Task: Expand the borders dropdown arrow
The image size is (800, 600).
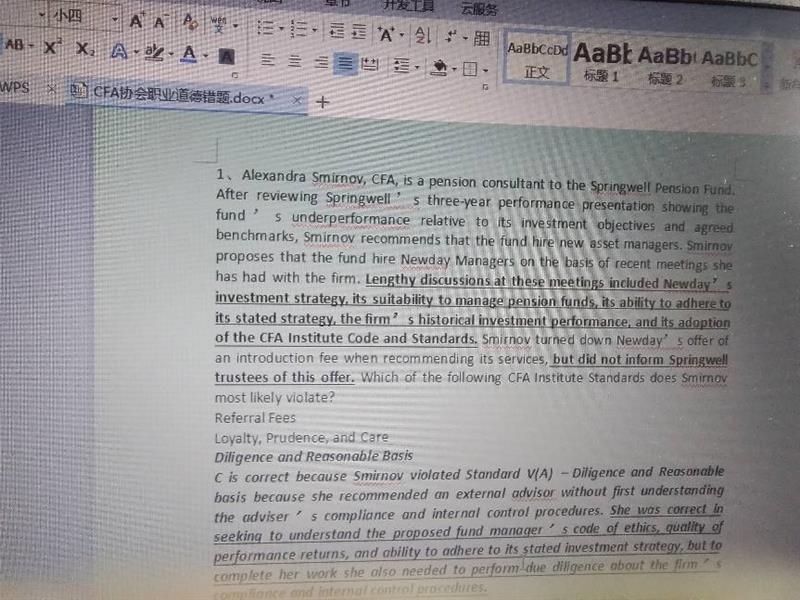Action: coord(485,70)
